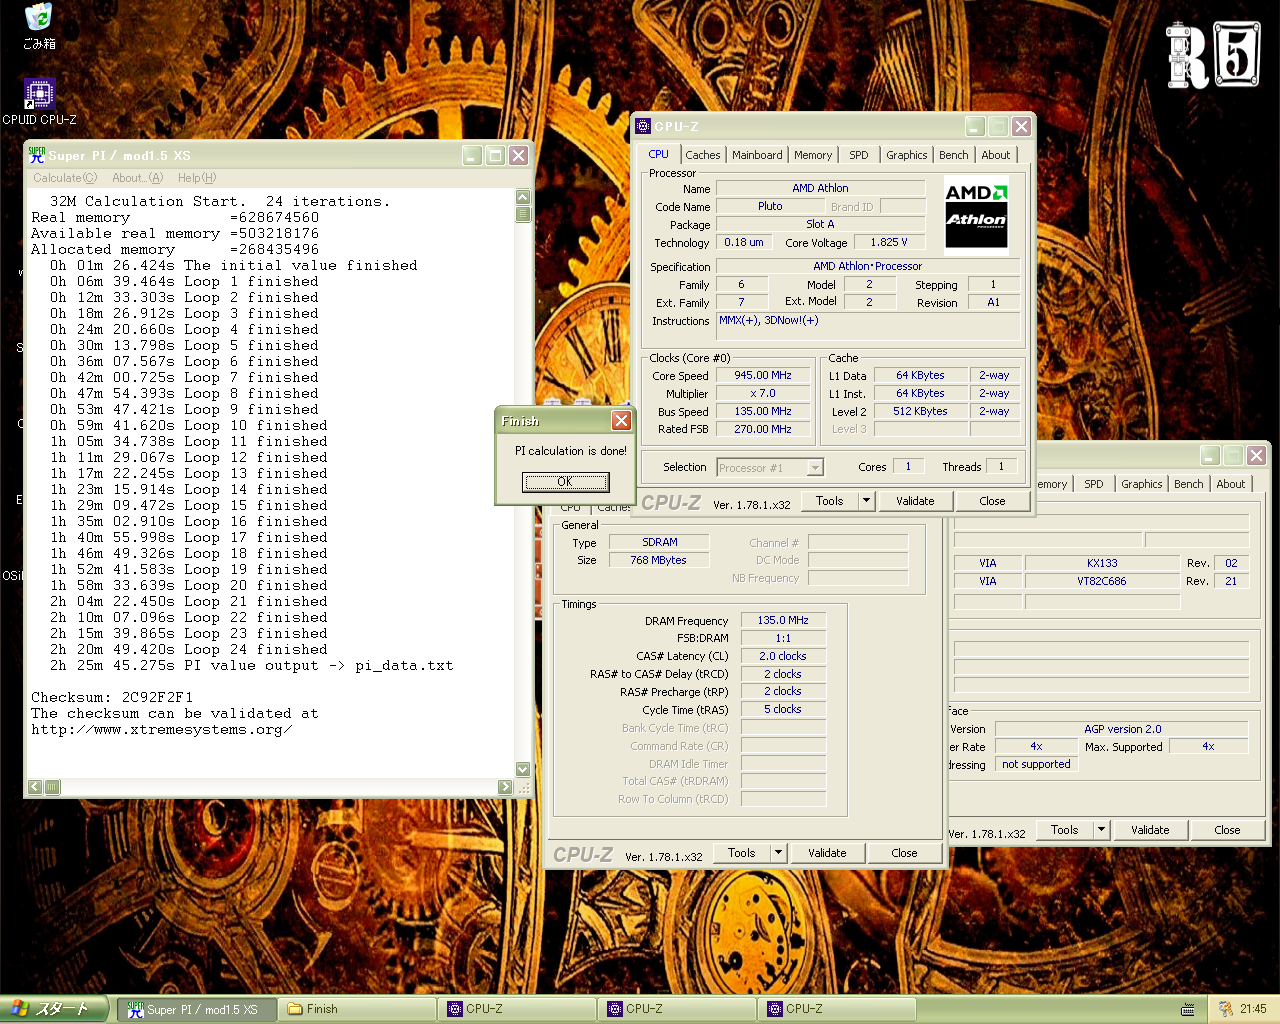Click the VT82C686 southbridge value
This screenshot has height=1024, width=1280.
click(1102, 581)
